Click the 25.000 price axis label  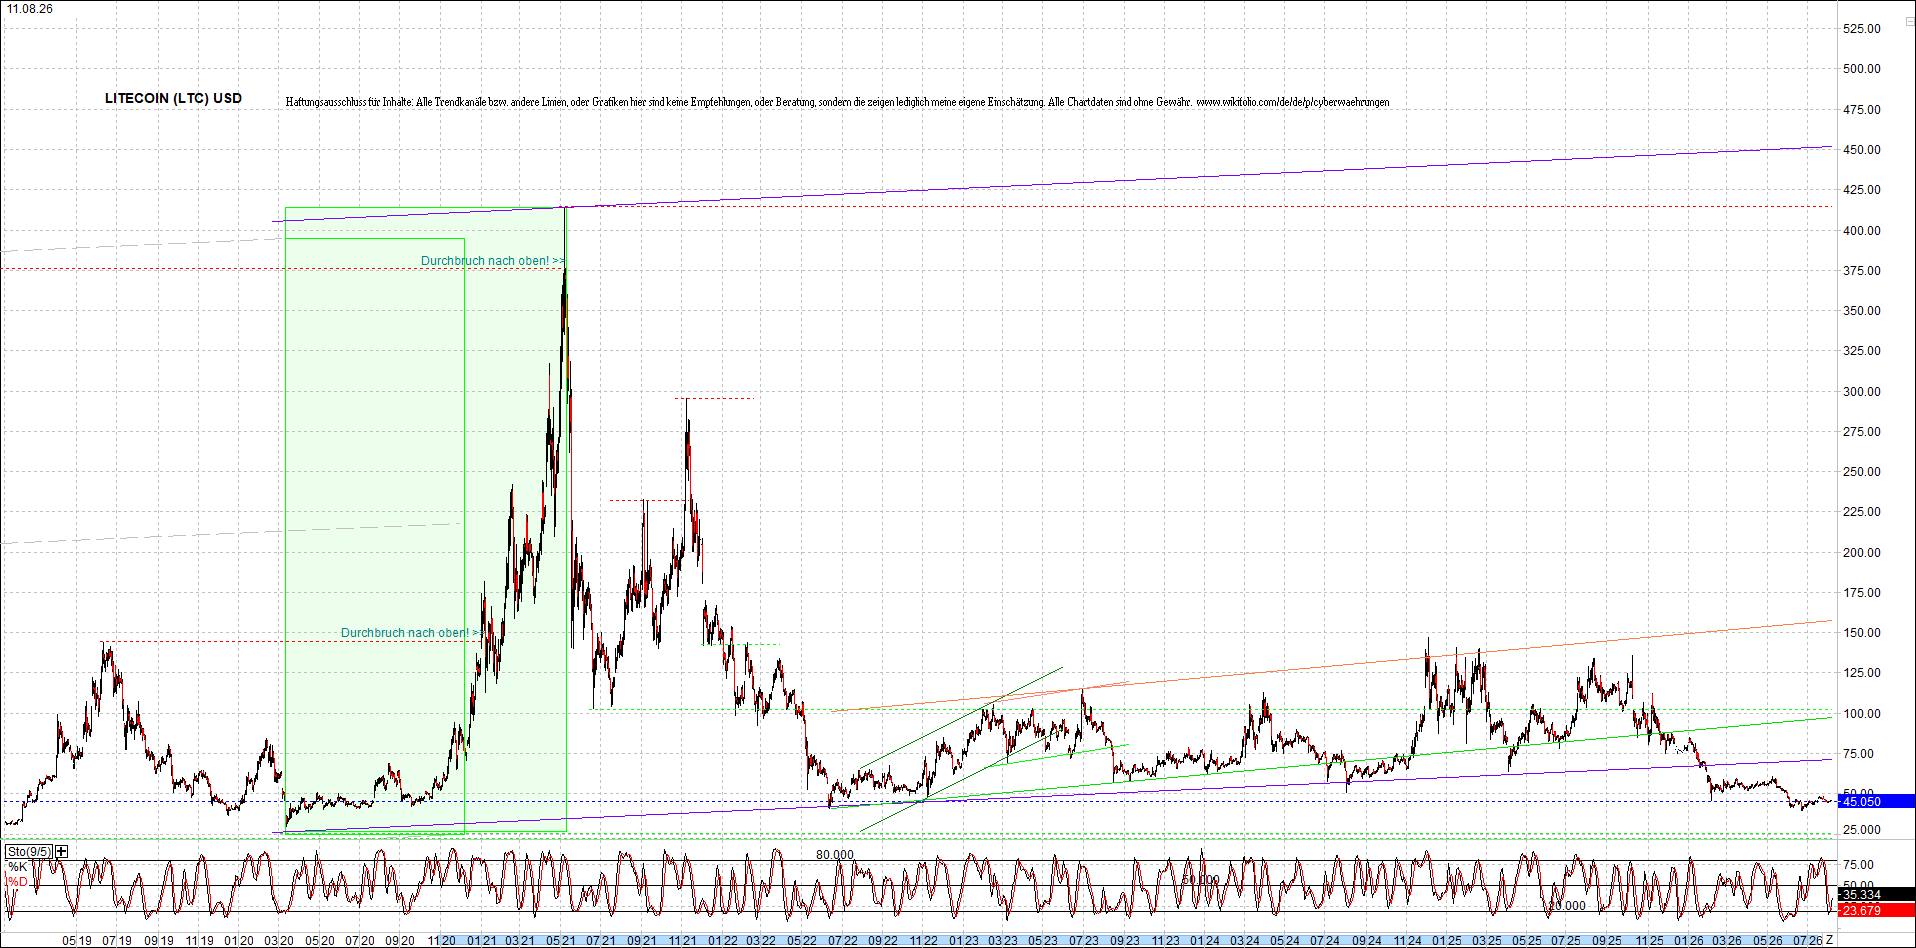coord(1862,830)
